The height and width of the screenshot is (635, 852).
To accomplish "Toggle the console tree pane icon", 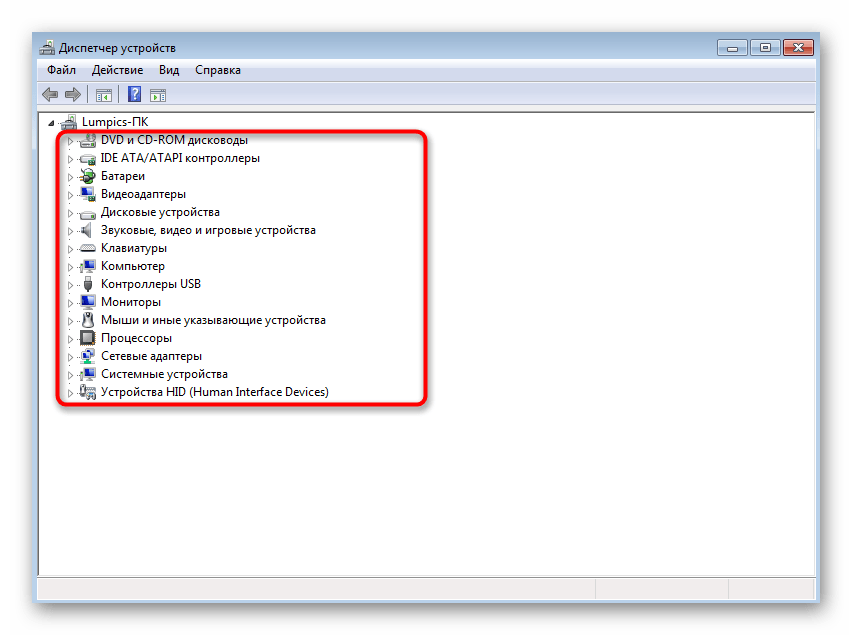I will point(104,96).
